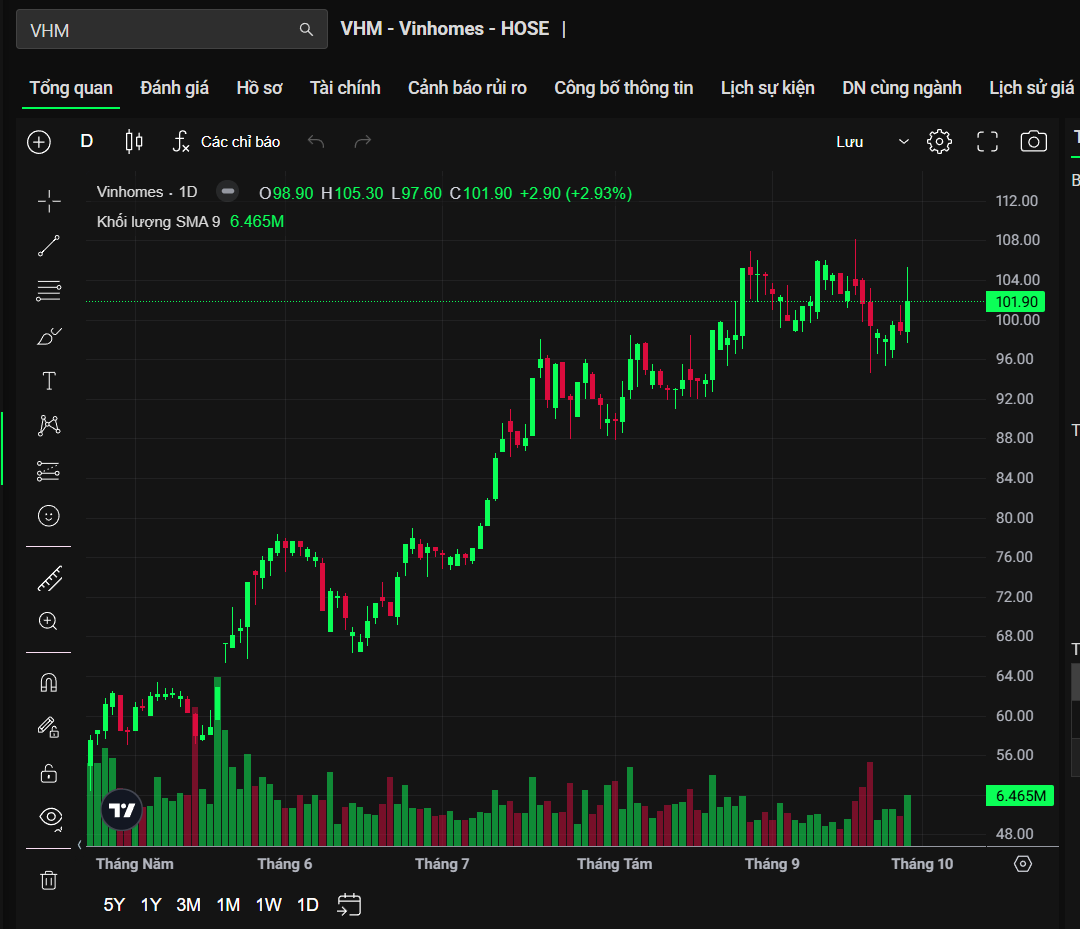Switch to the Đánh giá tab
1080x929 pixels.
pos(174,88)
